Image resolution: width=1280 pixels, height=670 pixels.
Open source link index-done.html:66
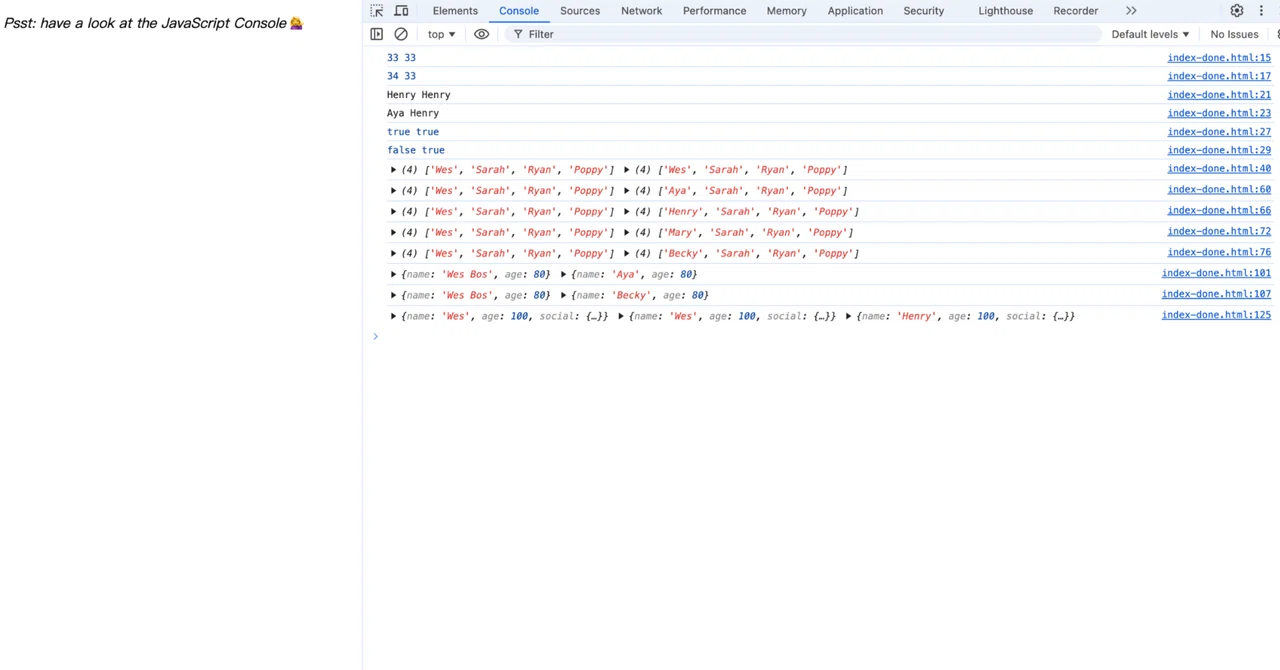pos(1219,211)
